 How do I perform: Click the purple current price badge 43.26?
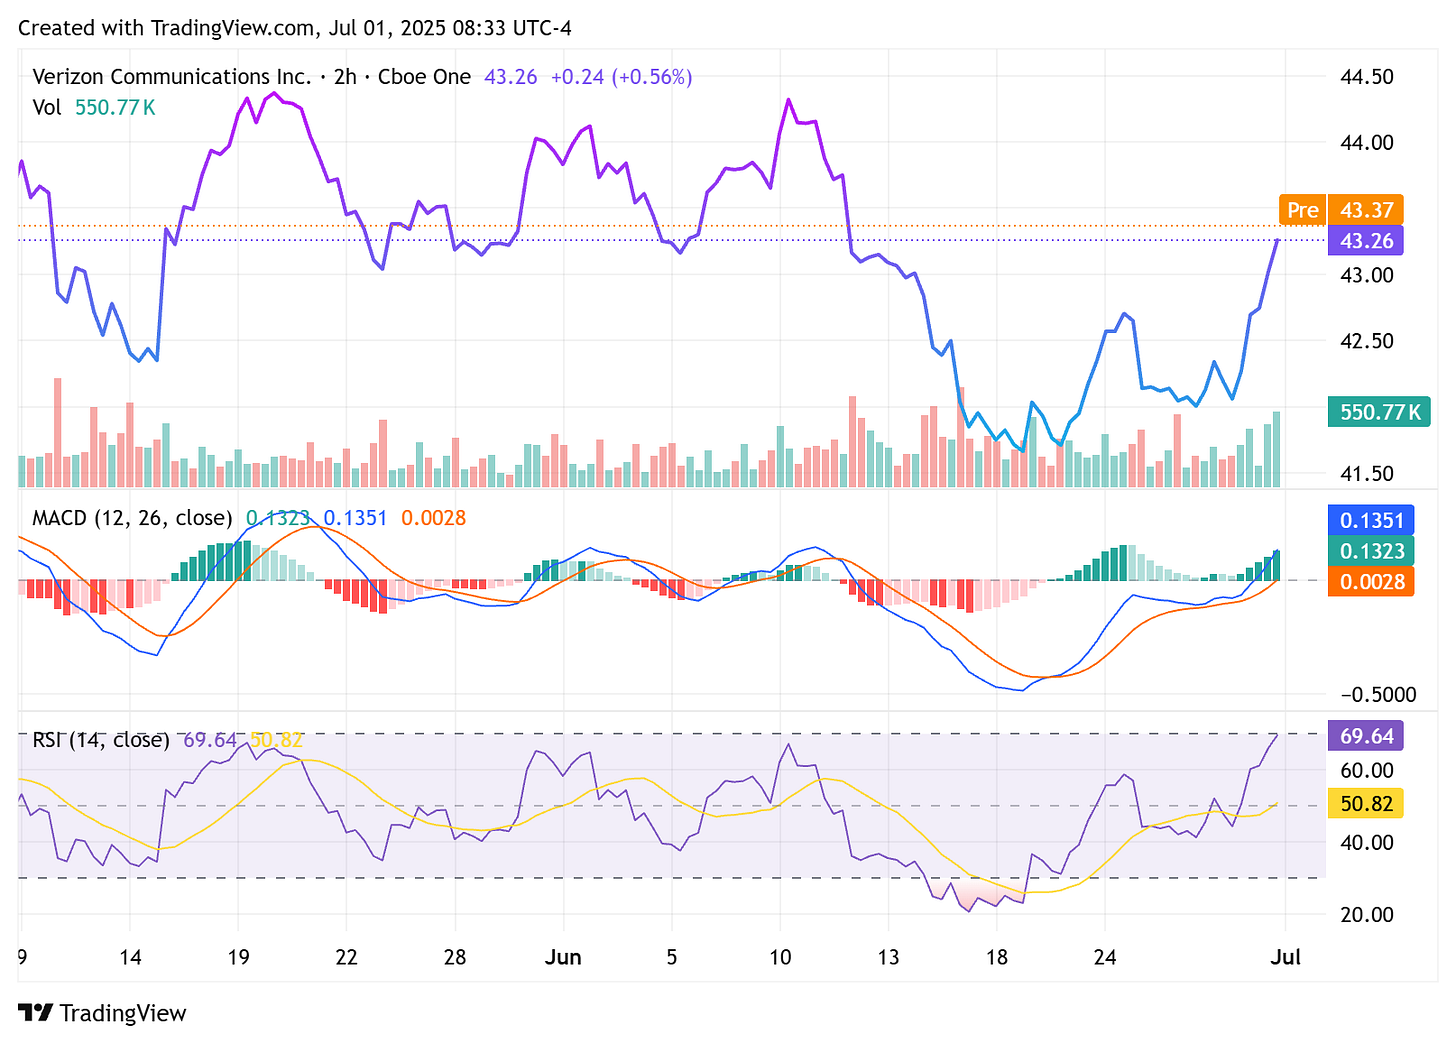pyautogui.click(x=1365, y=240)
